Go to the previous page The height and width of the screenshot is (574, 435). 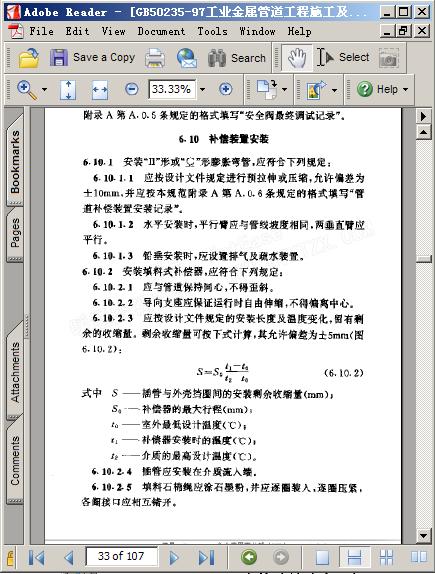tap(68, 558)
